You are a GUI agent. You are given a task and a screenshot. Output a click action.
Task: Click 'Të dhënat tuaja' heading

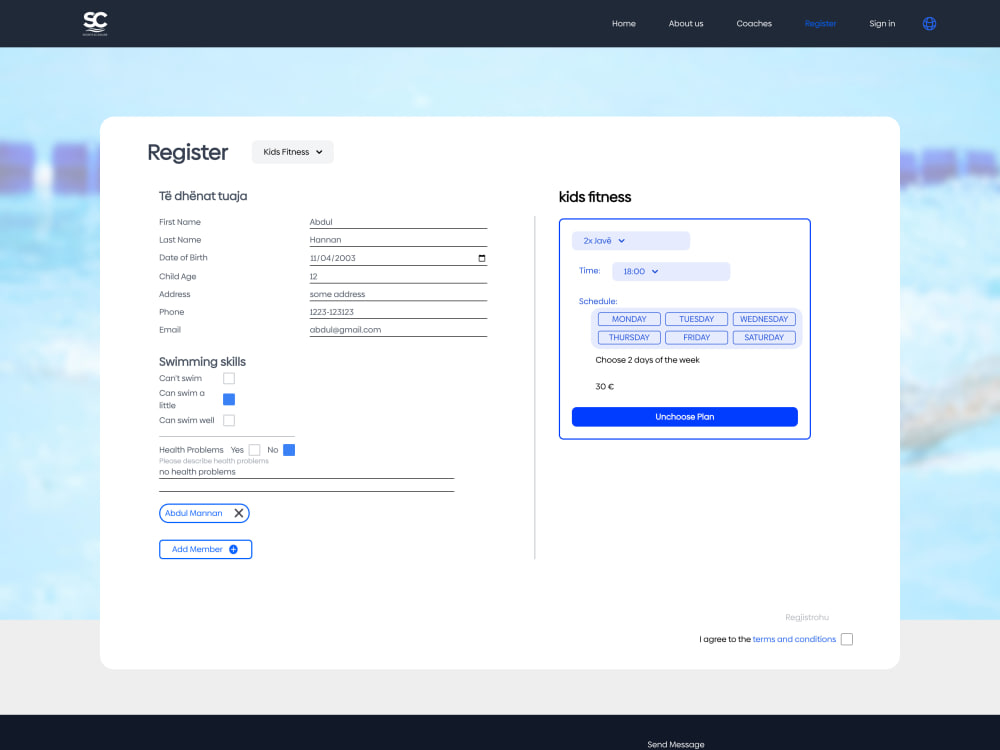pyautogui.click(x=203, y=196)
